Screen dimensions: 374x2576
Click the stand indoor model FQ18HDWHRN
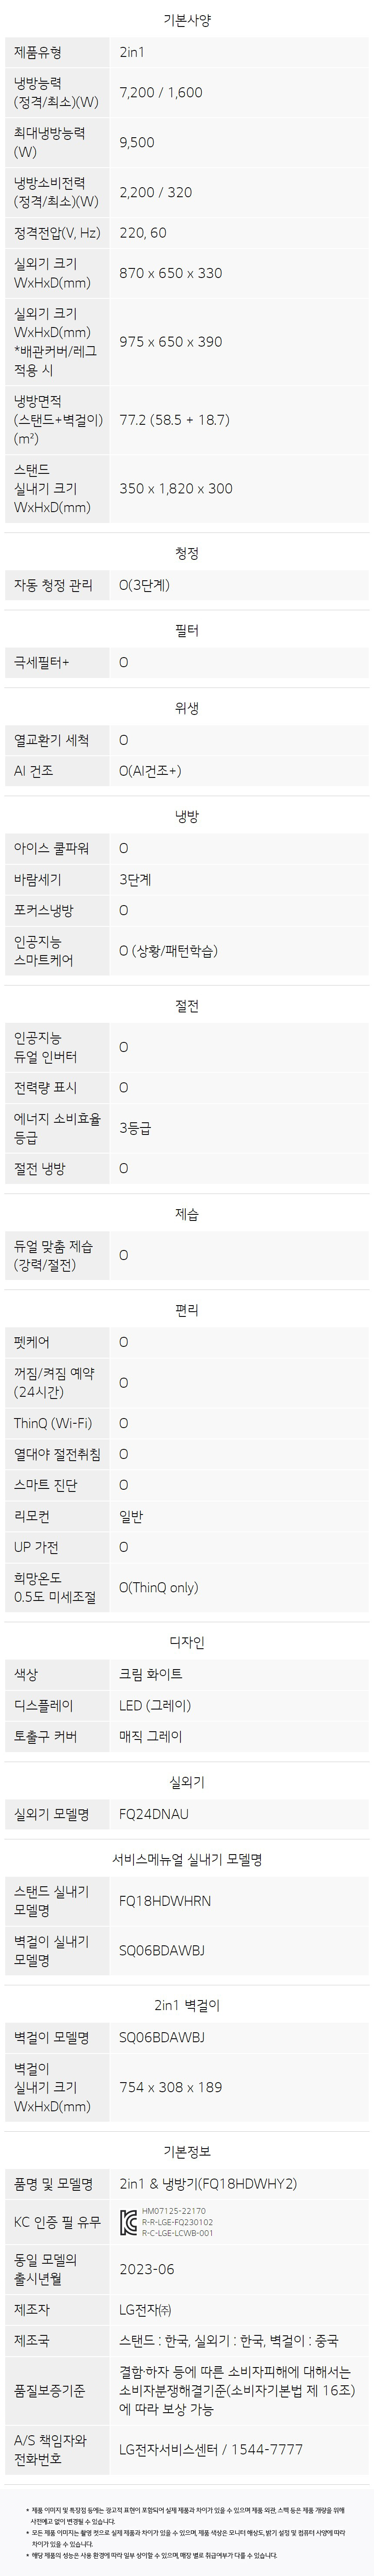click(165, 1901)
